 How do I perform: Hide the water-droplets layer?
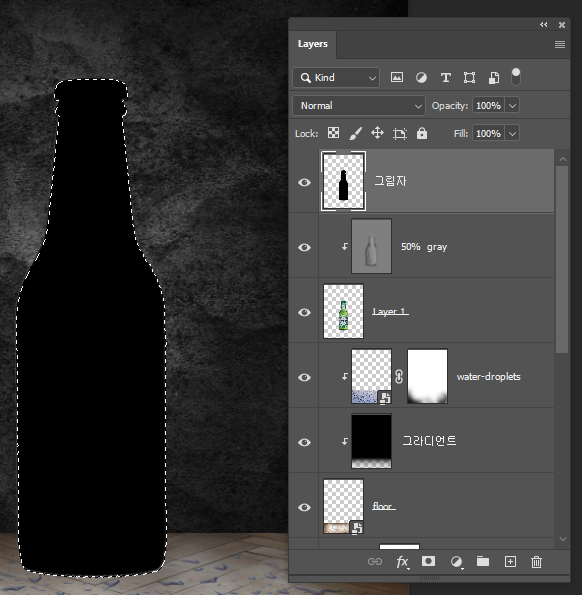(304, 377)
